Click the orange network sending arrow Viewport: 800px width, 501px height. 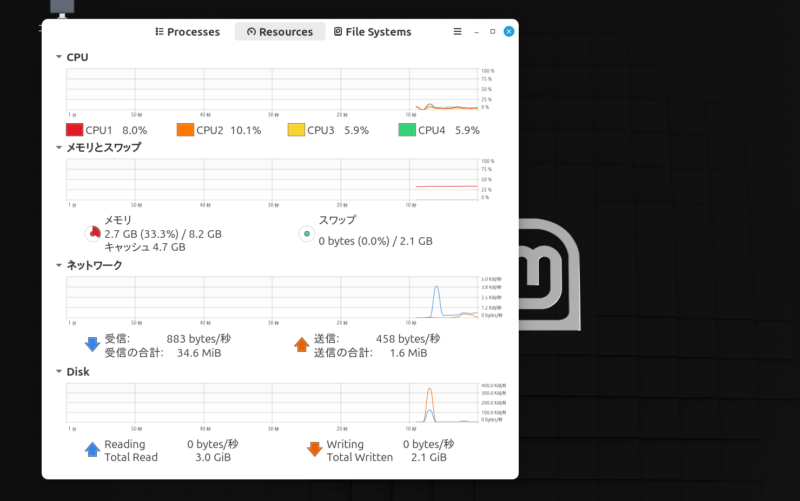point(301,345)
